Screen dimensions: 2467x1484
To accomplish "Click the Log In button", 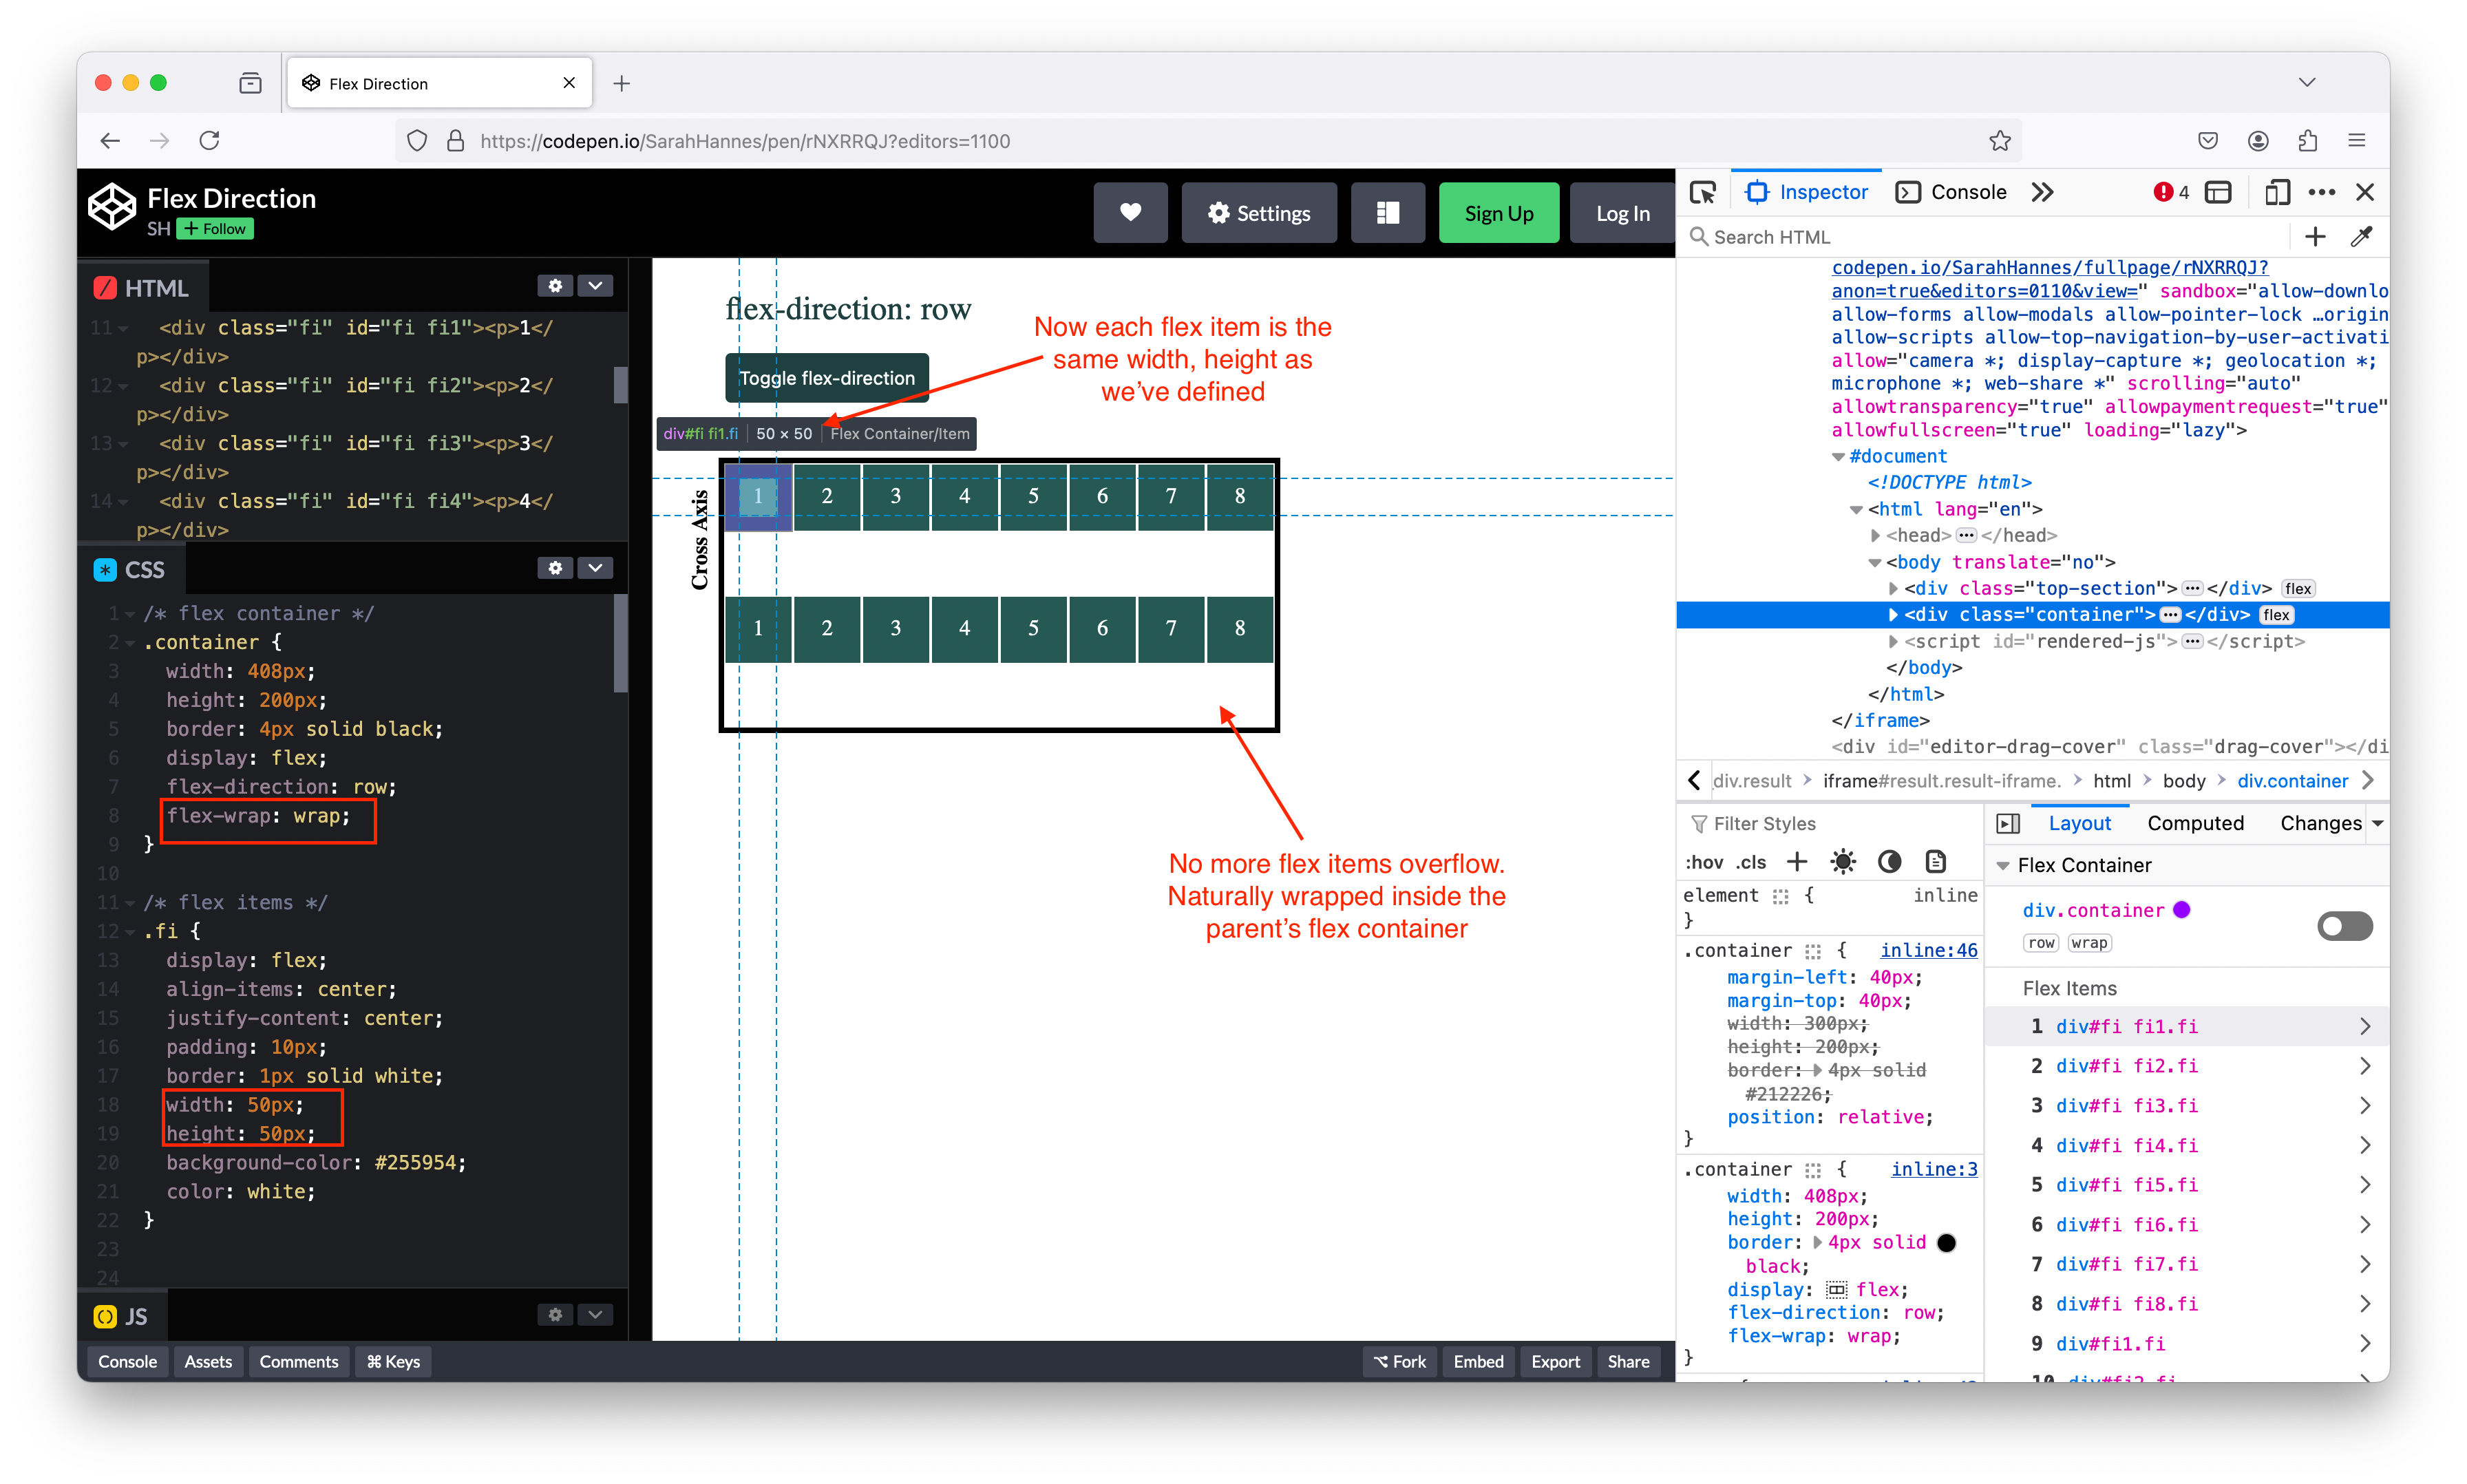I will tap(1622, 213).
